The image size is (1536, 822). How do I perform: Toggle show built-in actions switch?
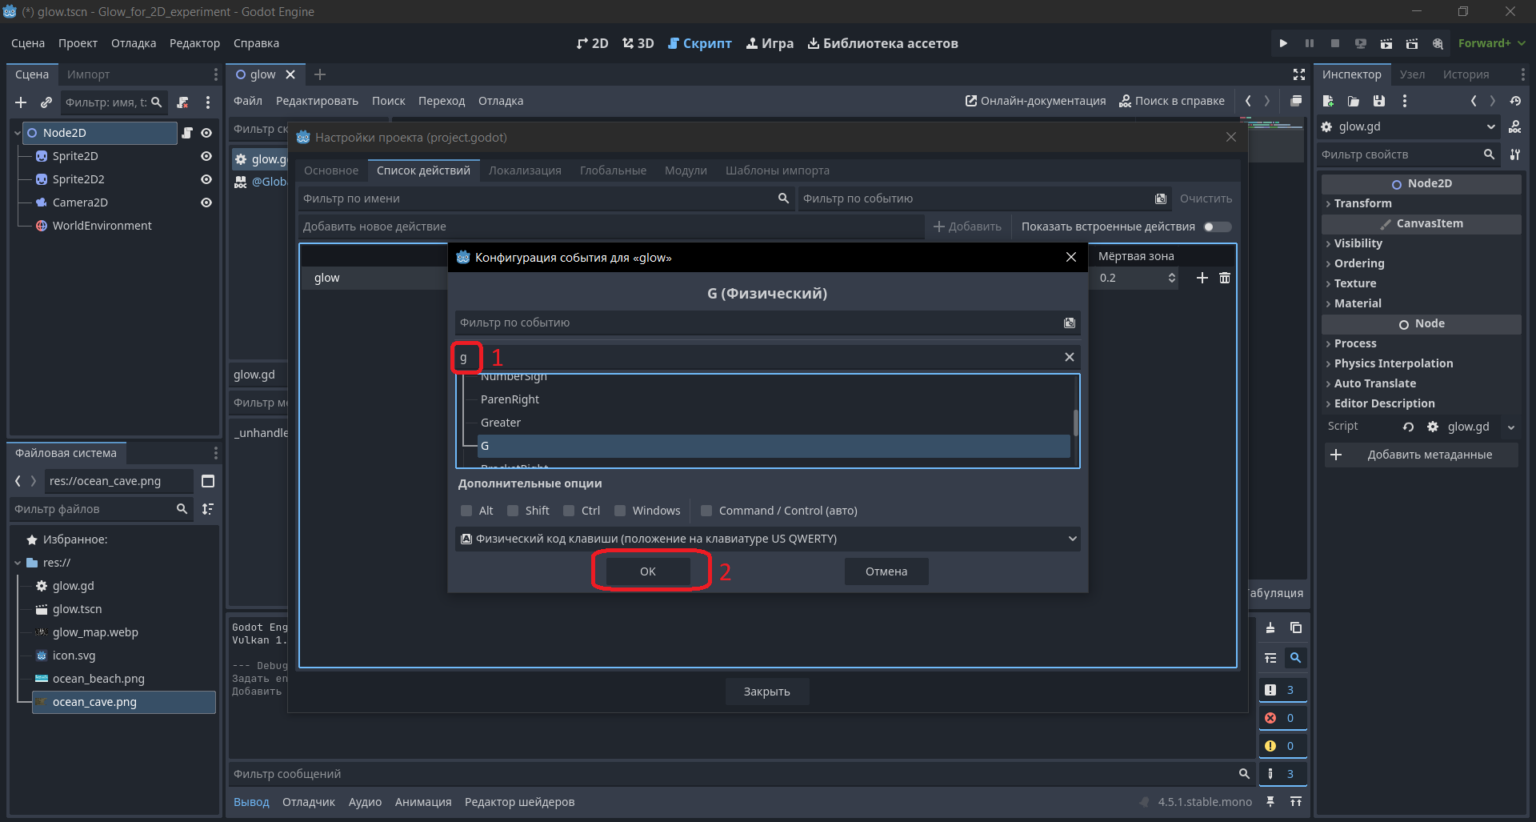1217,227
